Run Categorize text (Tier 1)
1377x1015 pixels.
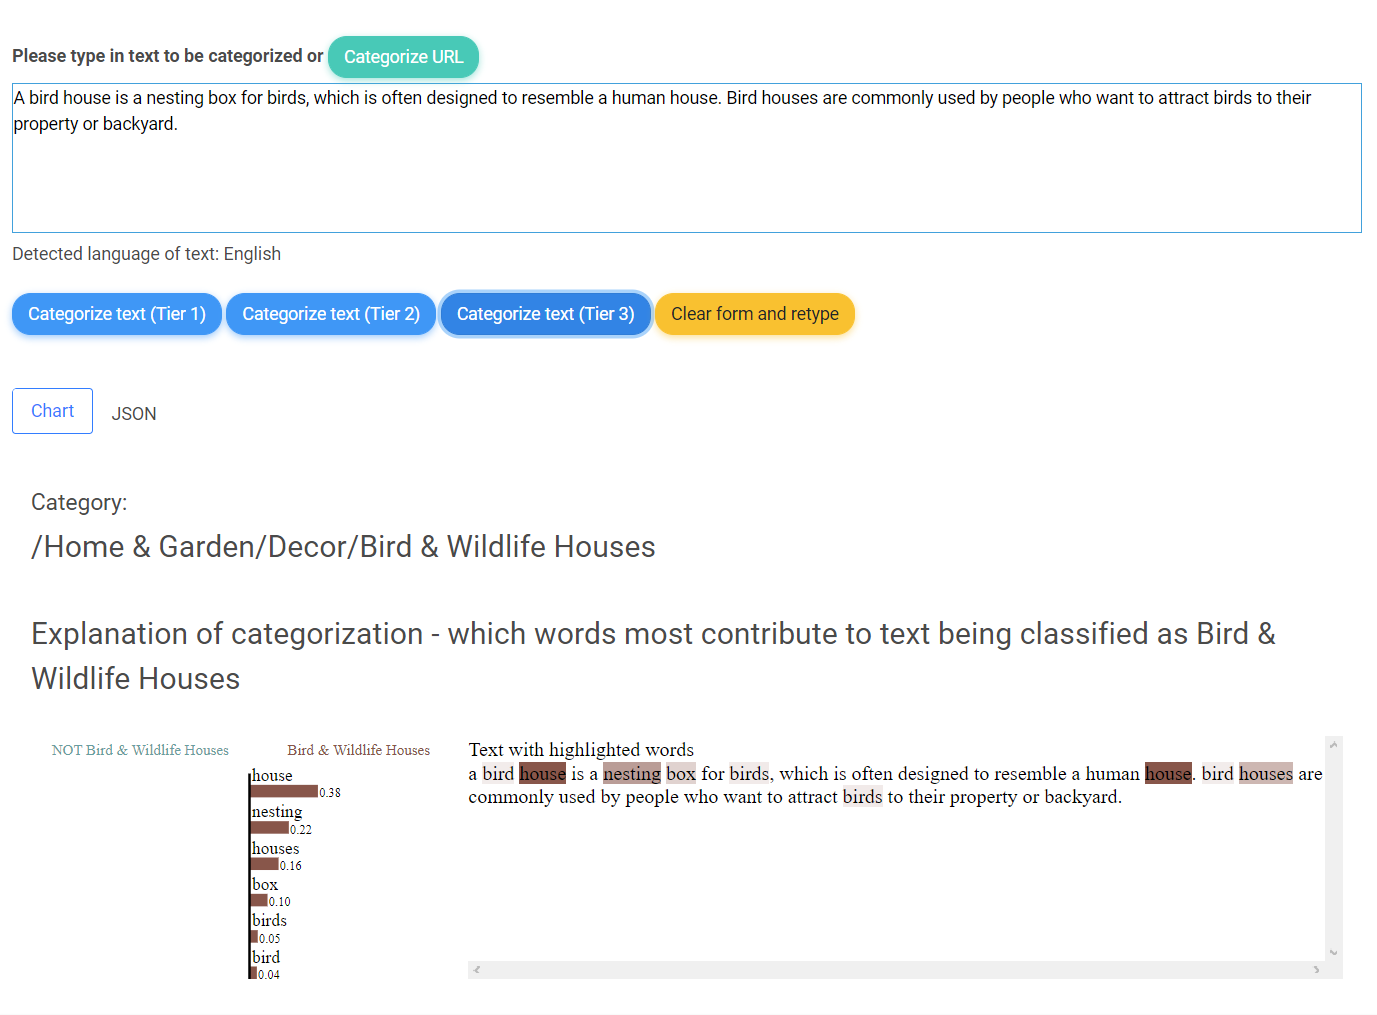click(117, 314)
